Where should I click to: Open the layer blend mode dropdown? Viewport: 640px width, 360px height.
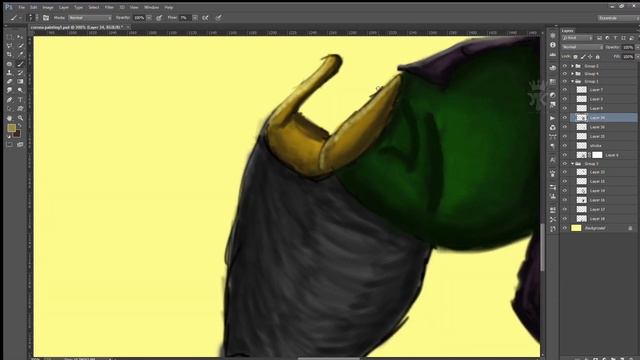pyautogui.click(x=582, y=47)
